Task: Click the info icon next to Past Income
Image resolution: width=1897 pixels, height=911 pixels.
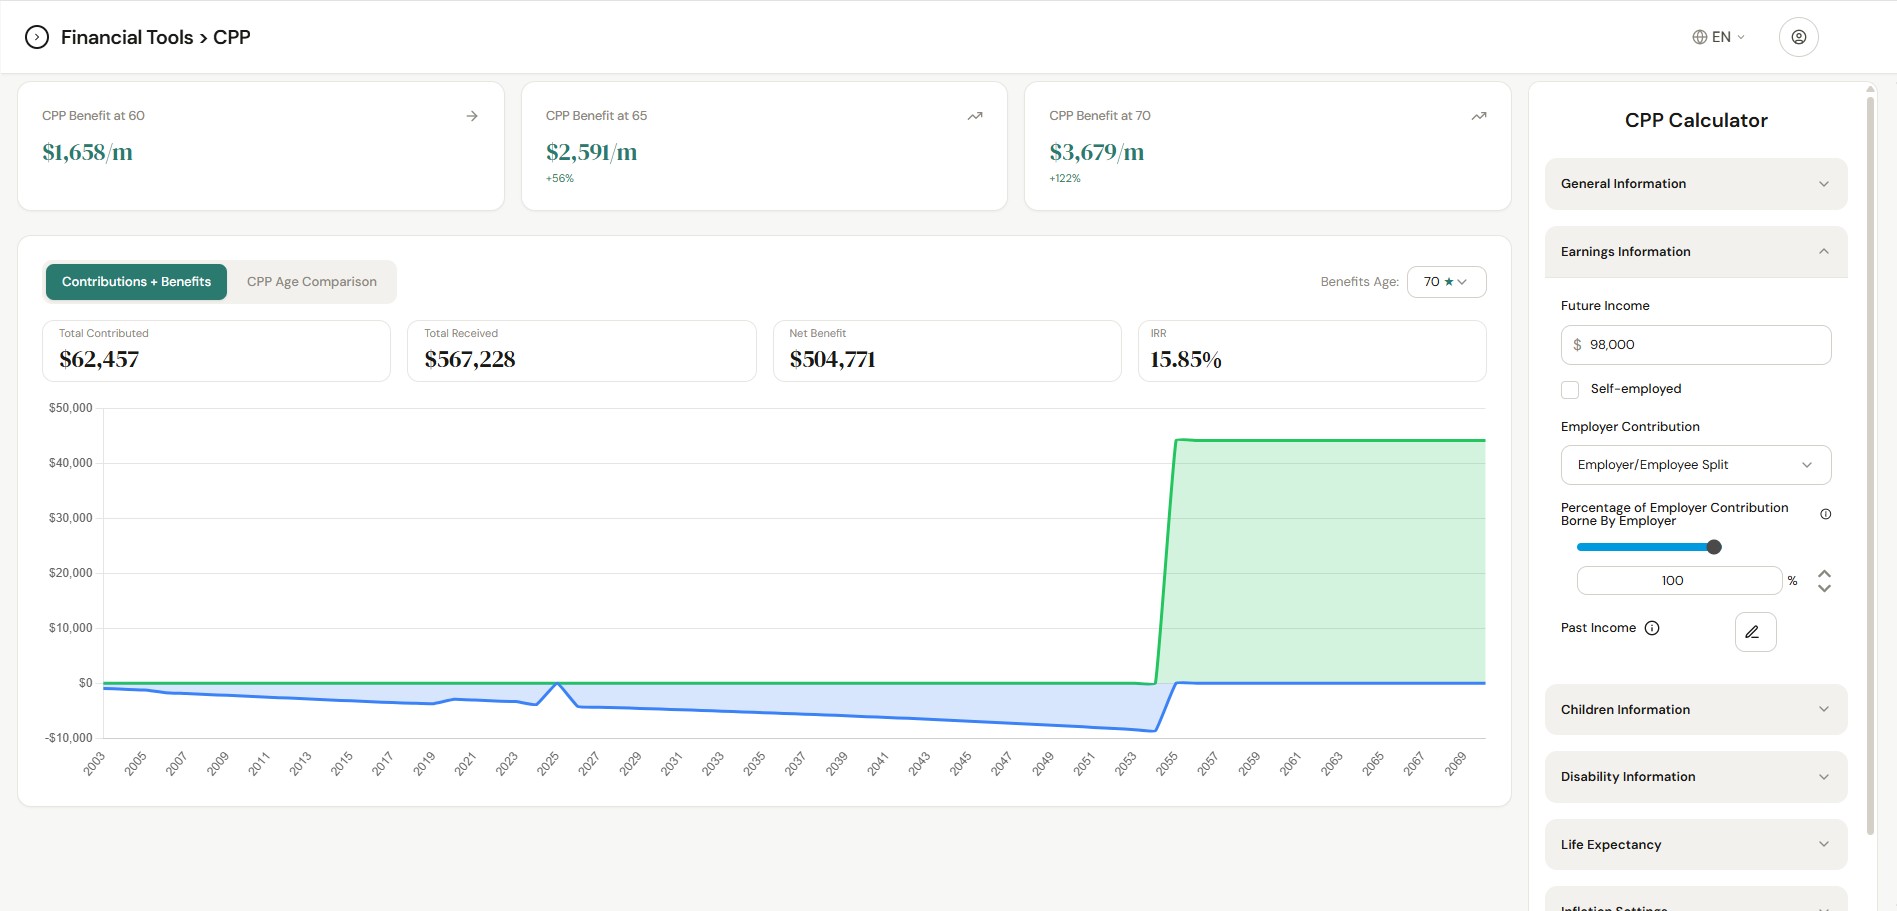Action: pyautogui.click(x=1652, y=628)
